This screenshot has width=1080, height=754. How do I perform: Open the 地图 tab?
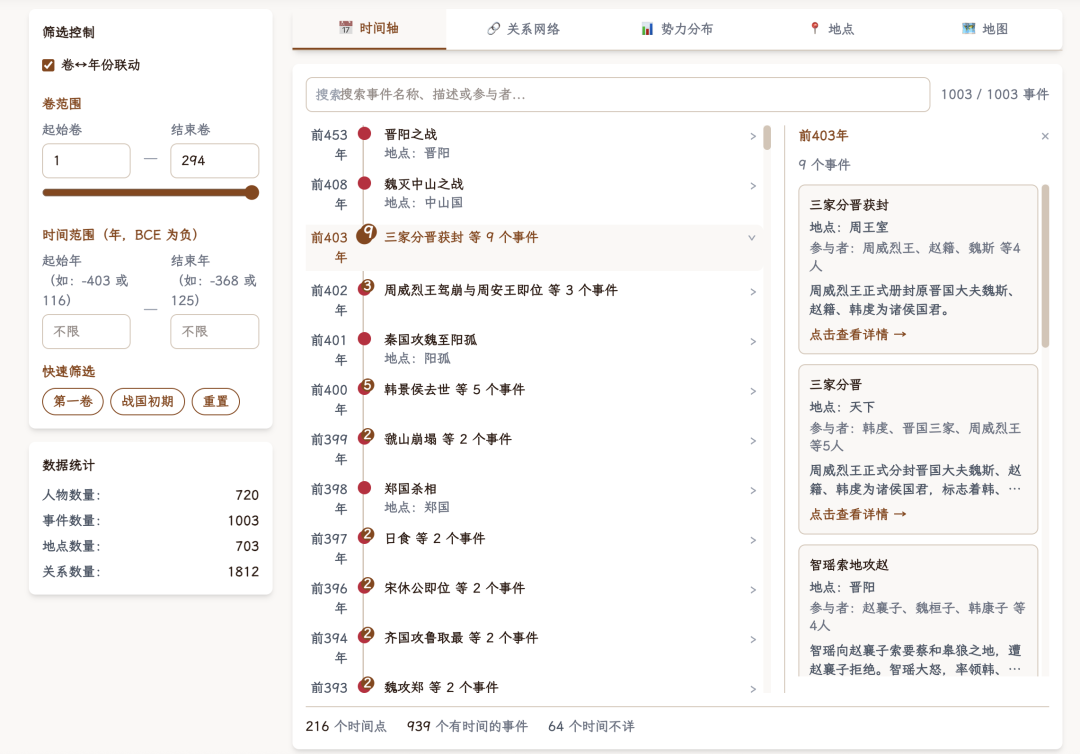(x=985, y=29)
